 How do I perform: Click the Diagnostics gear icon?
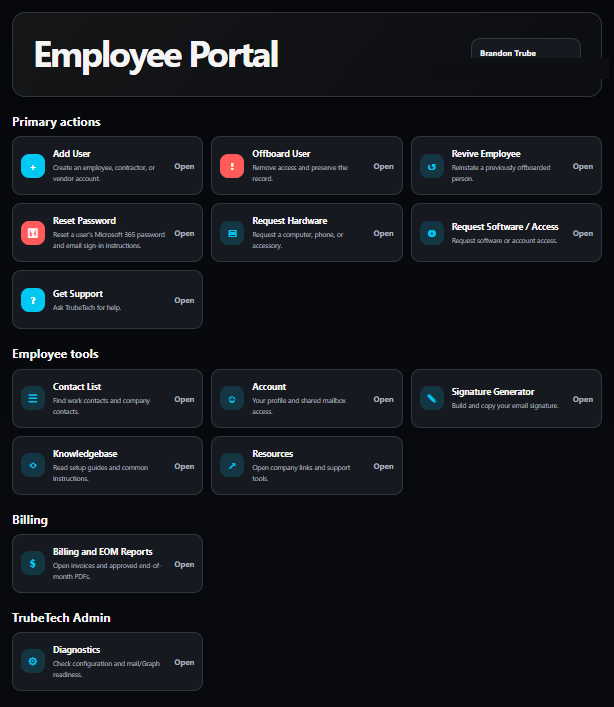point(33,661)
